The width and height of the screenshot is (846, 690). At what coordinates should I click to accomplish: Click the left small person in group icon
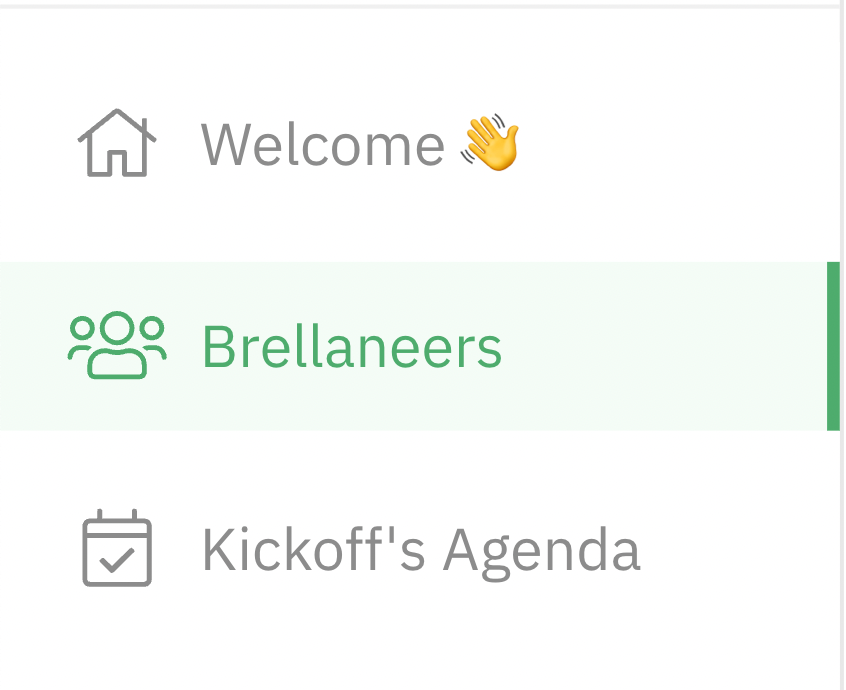[81, 338]
